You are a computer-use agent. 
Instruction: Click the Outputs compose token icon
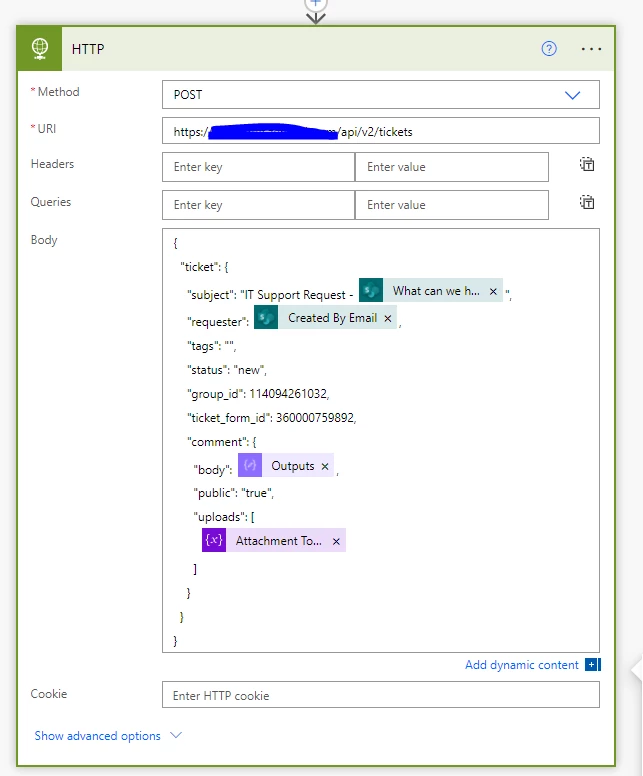[x=250, y=465]
